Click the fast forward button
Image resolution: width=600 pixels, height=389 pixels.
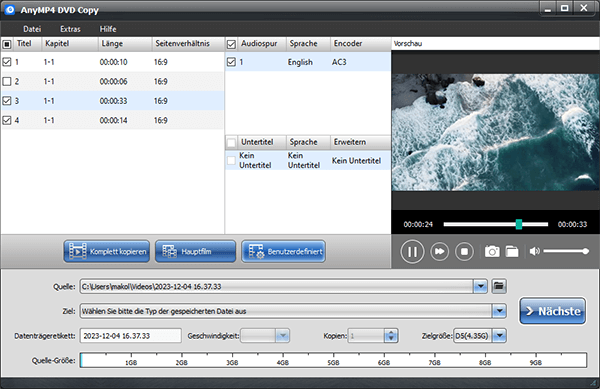tap(439, 251)
